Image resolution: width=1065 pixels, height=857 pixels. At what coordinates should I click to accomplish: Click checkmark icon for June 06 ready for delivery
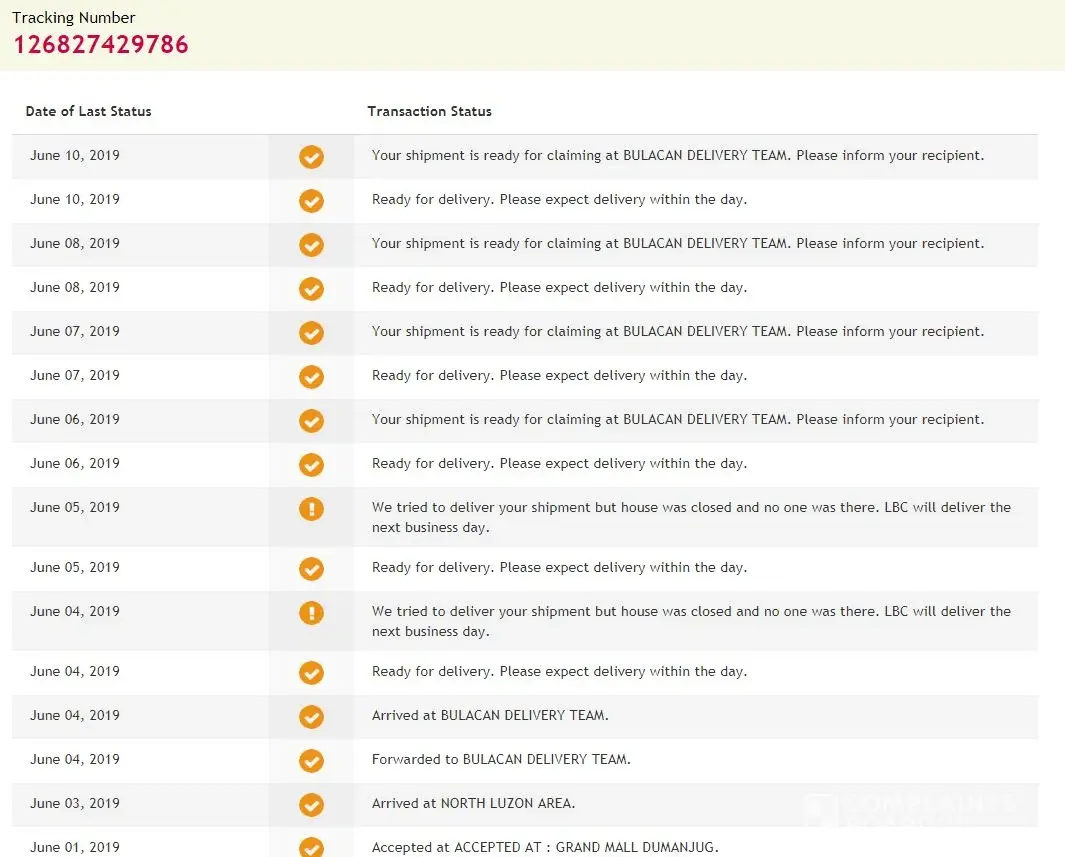[311, 465]
